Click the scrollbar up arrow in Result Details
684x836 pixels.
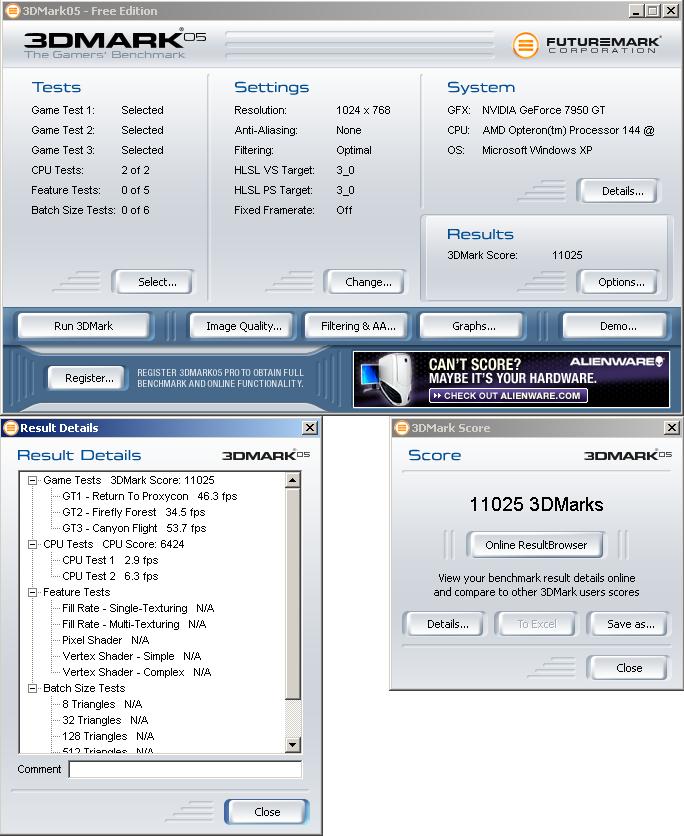pos(293,480)
